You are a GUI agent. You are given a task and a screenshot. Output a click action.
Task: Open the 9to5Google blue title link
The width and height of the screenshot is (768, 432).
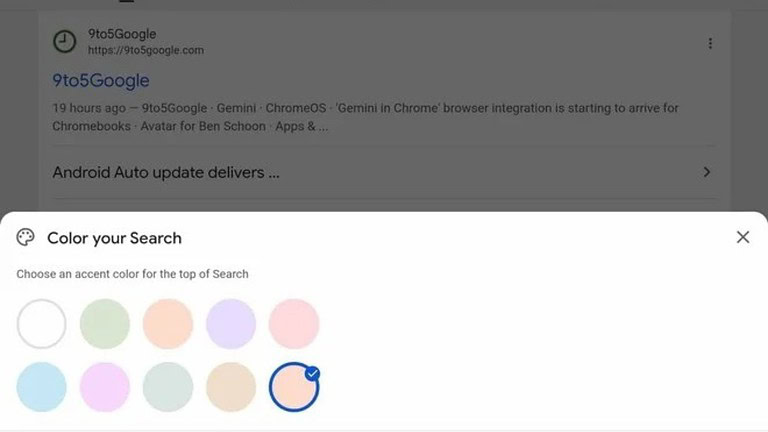click(101, 80)
